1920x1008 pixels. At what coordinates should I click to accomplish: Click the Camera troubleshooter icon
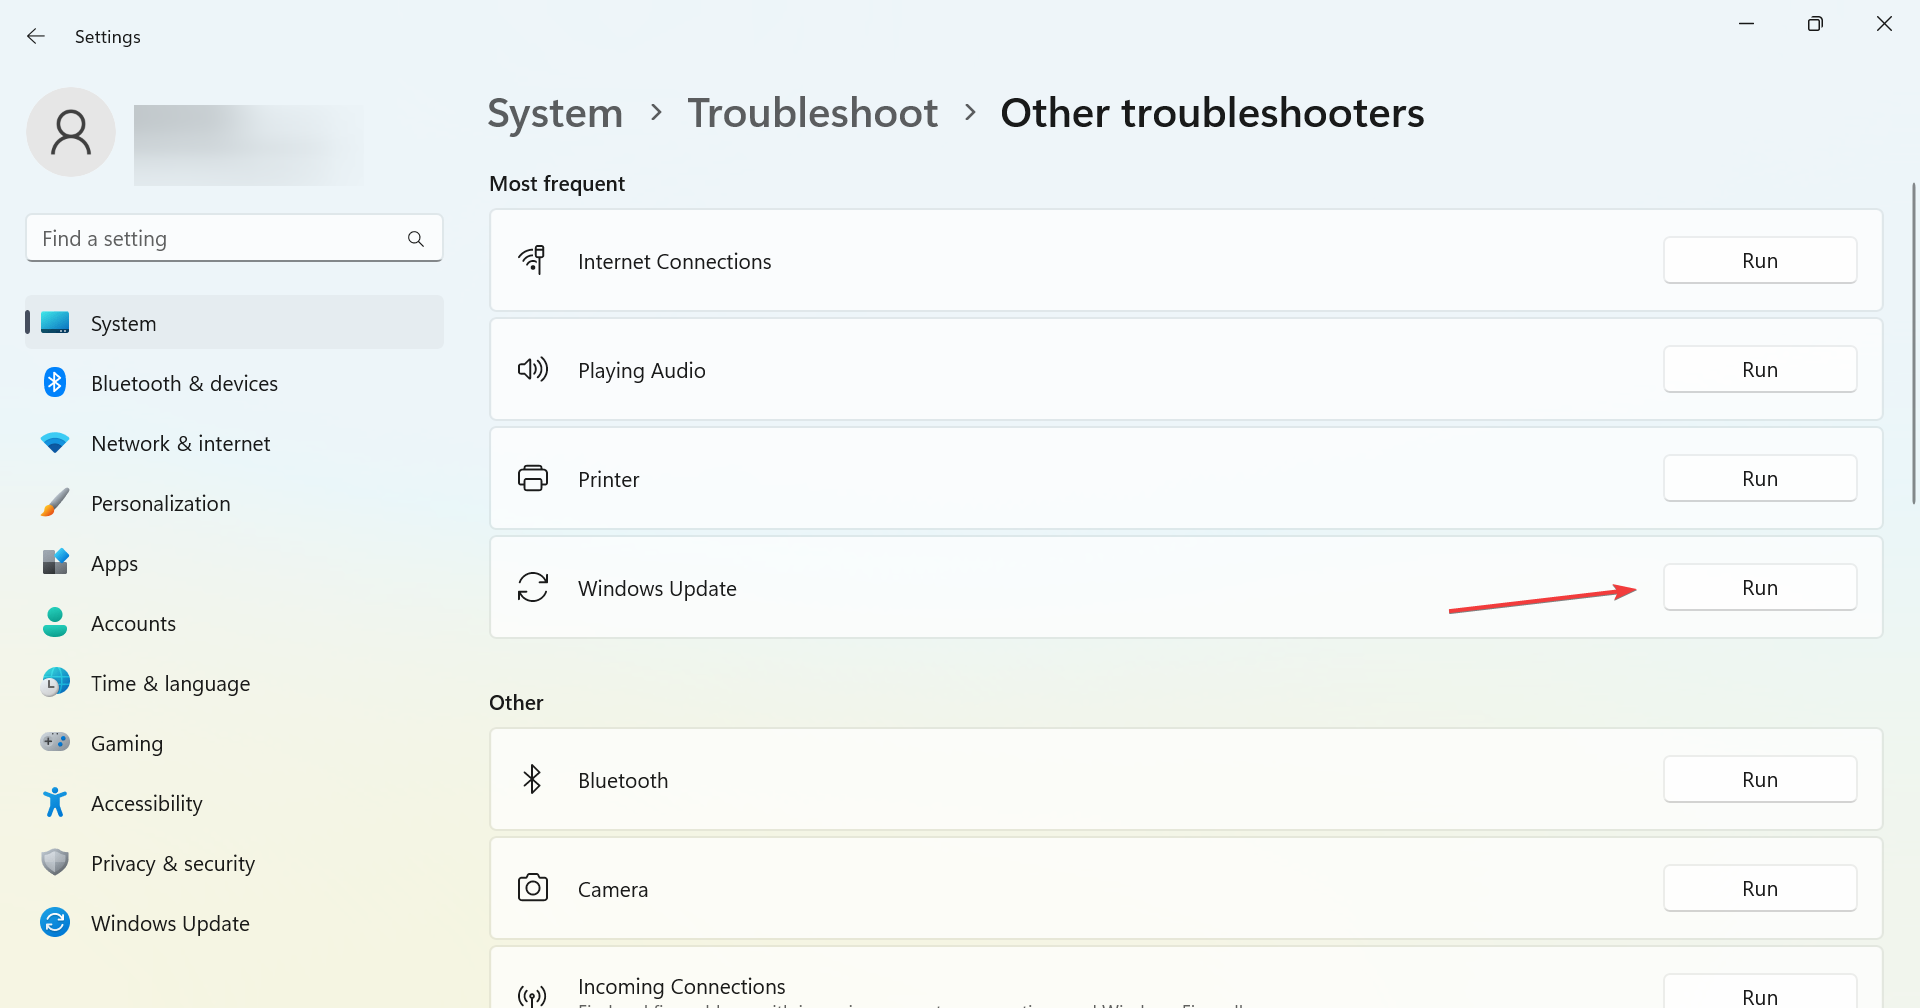[532, 888]
